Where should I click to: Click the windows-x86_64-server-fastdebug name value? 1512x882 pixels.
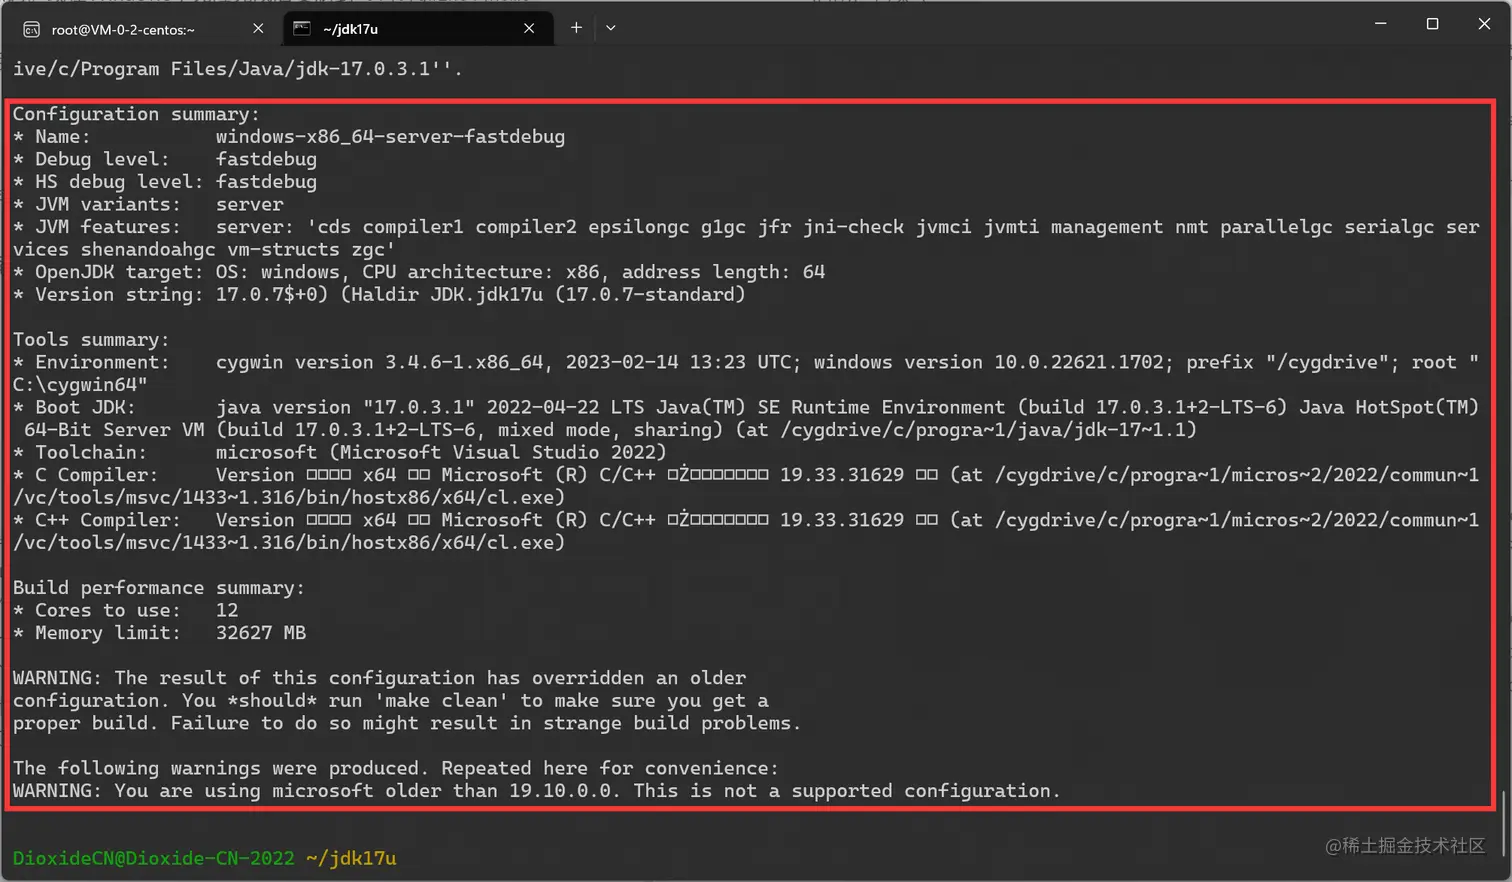pyautogui.click(x=391, y=136)
